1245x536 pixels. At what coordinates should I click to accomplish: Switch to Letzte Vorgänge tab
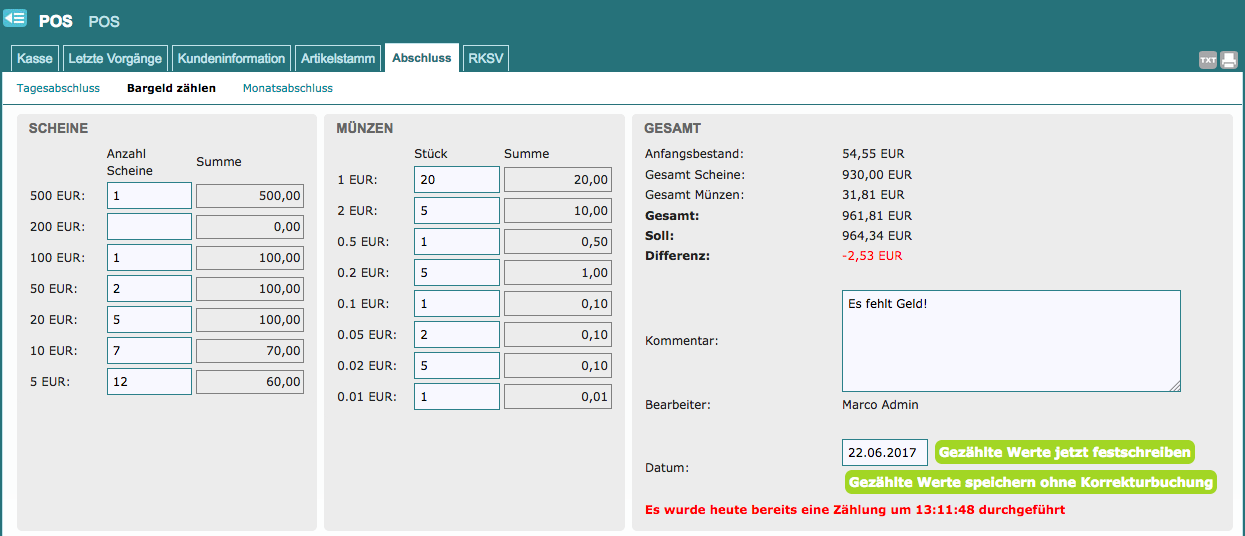click(116, 58)
